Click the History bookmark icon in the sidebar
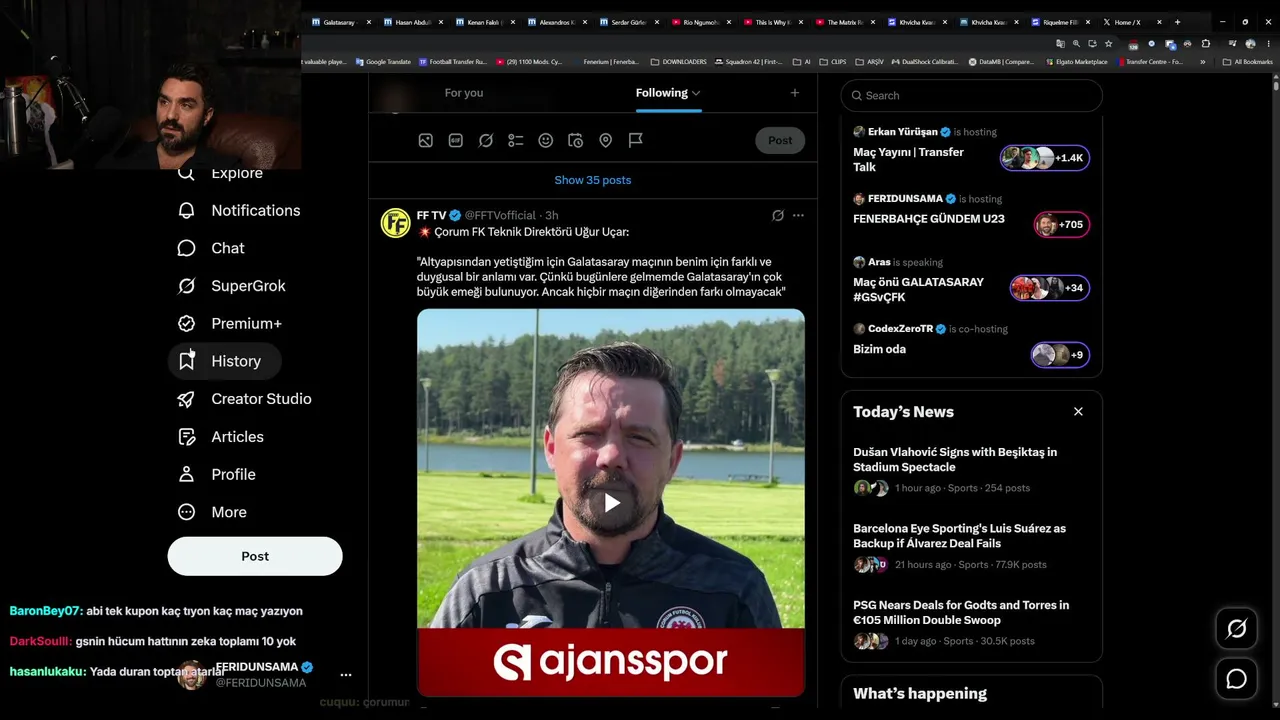The height and width of the screenshot is (720, 1280). [x=186, y=361]
